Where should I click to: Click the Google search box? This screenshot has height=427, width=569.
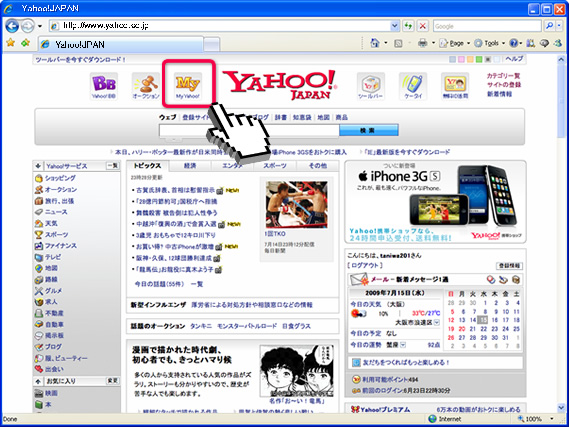tap(487, 26)
